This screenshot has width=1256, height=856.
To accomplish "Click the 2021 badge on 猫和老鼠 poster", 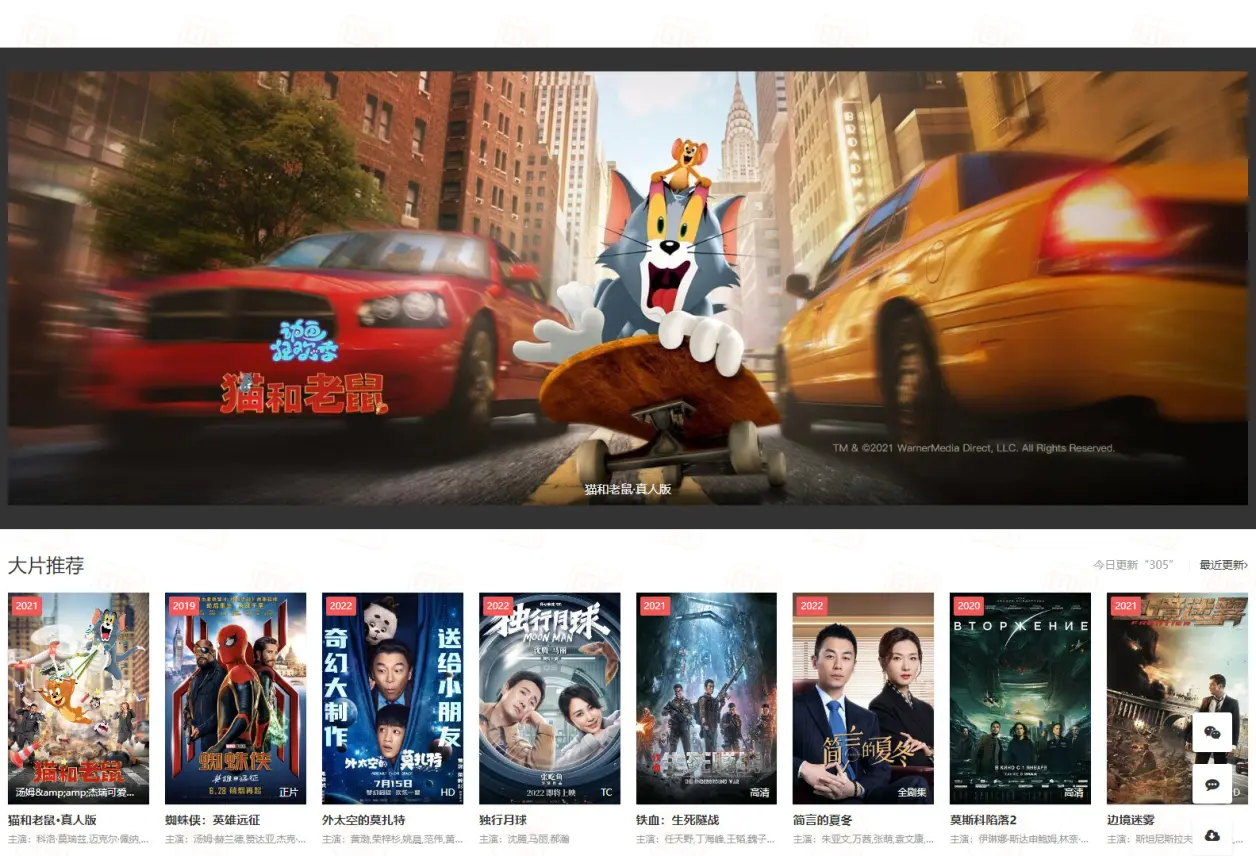I will pos(27,606).
